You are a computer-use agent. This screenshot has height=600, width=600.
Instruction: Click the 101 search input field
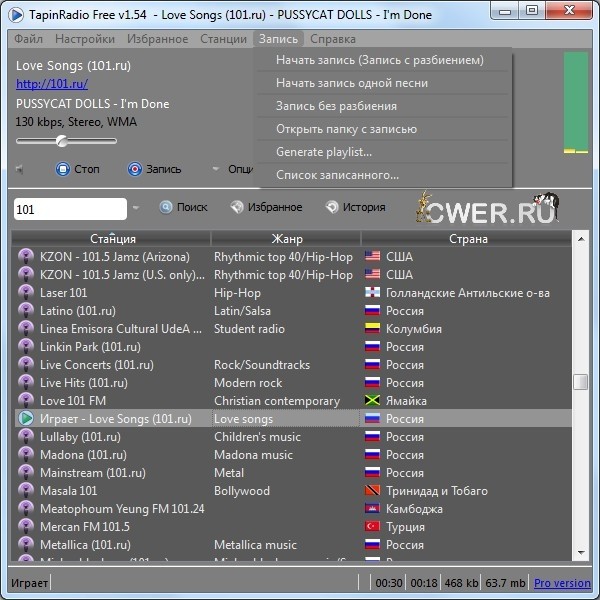(70, 209)
